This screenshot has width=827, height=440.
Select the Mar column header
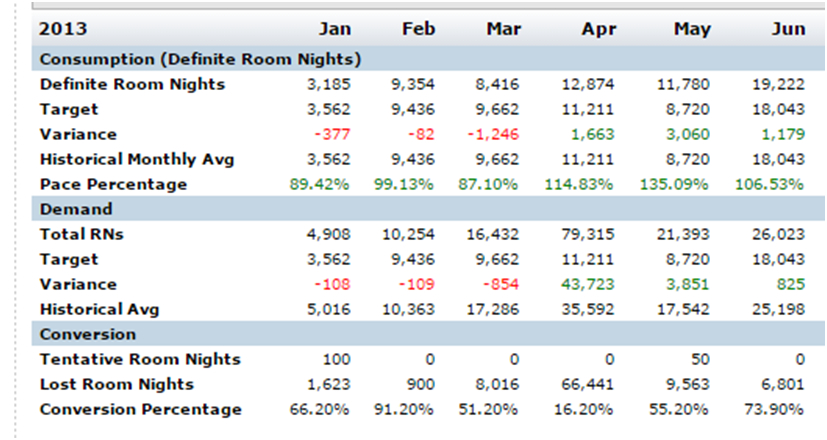click(503, 28)
